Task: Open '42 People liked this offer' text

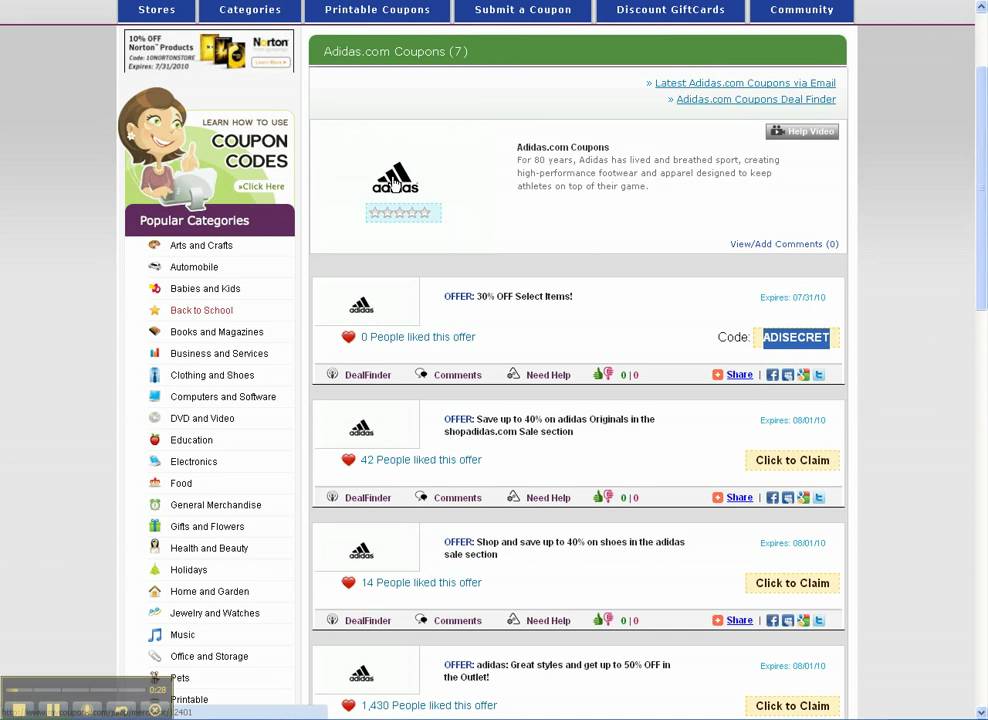Action: click(421, 460)
